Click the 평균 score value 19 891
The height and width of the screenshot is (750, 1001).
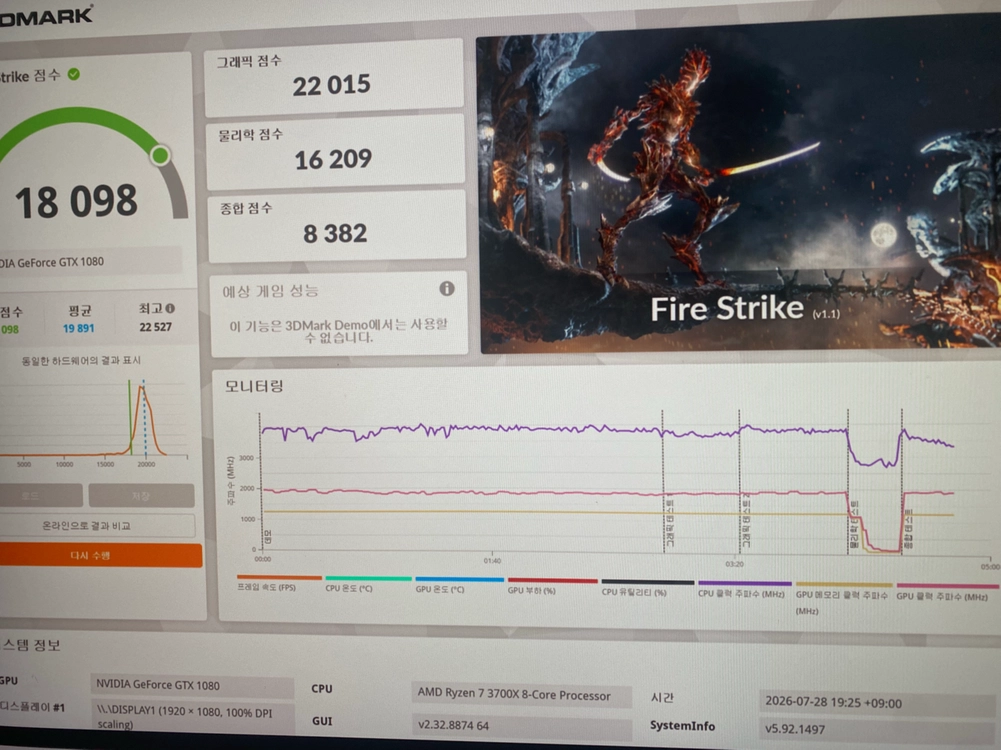(79, 328)
